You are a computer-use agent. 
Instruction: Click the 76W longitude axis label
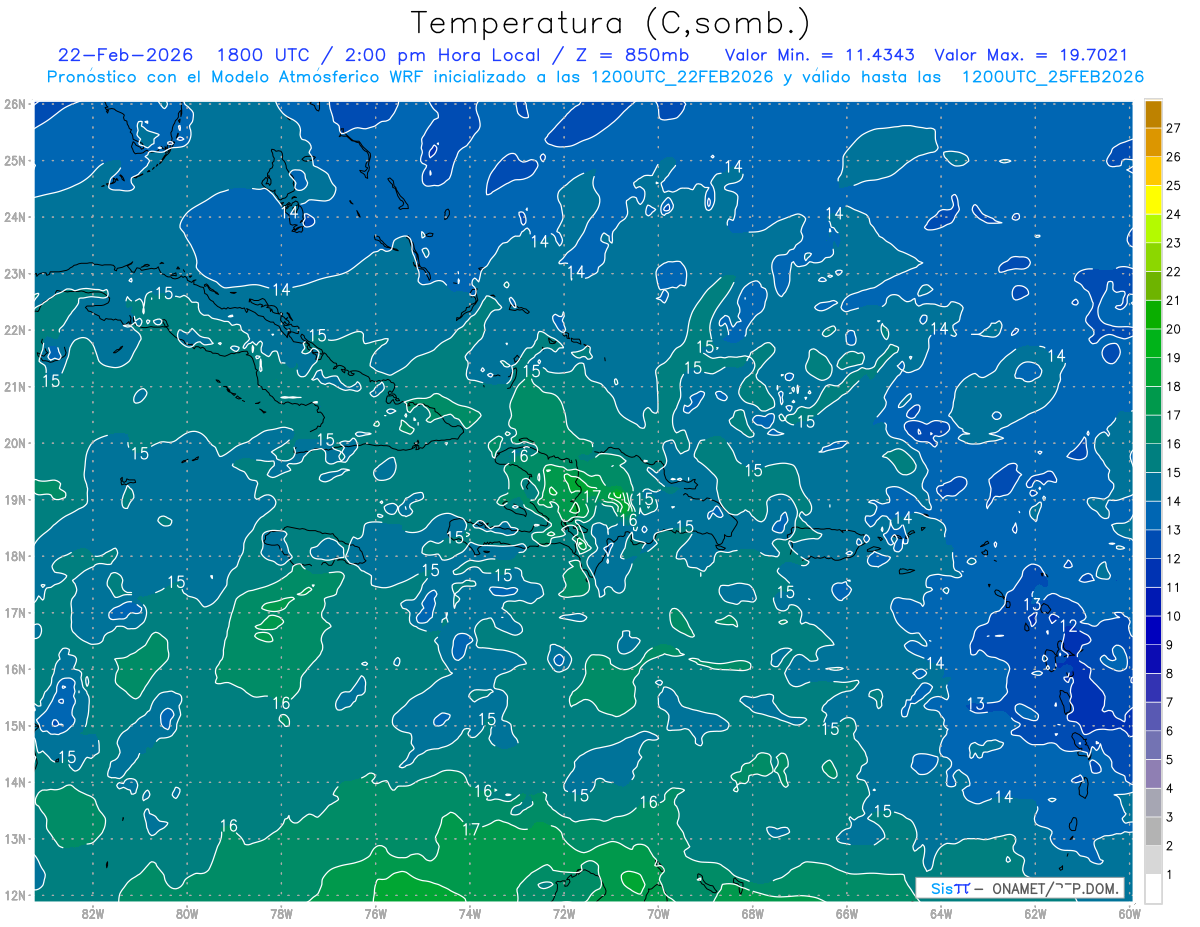pyautogui.click(x=375, y=912)
